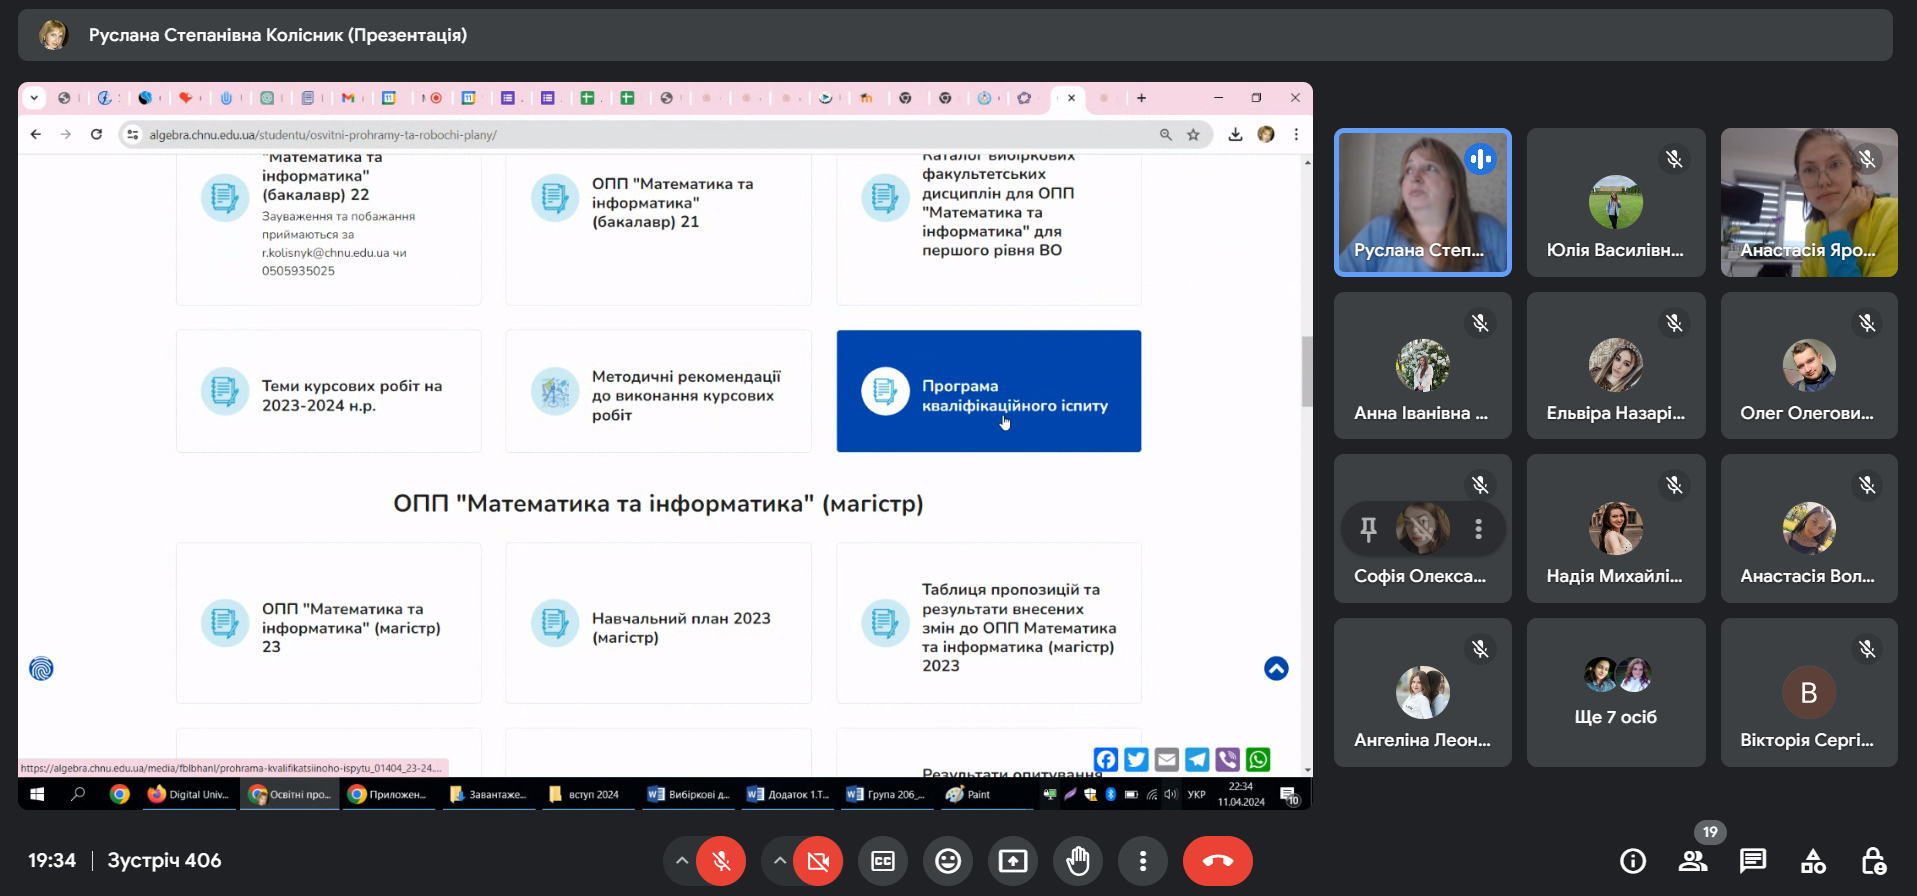Open the Activities shapes icon

tap(1813, 861)
